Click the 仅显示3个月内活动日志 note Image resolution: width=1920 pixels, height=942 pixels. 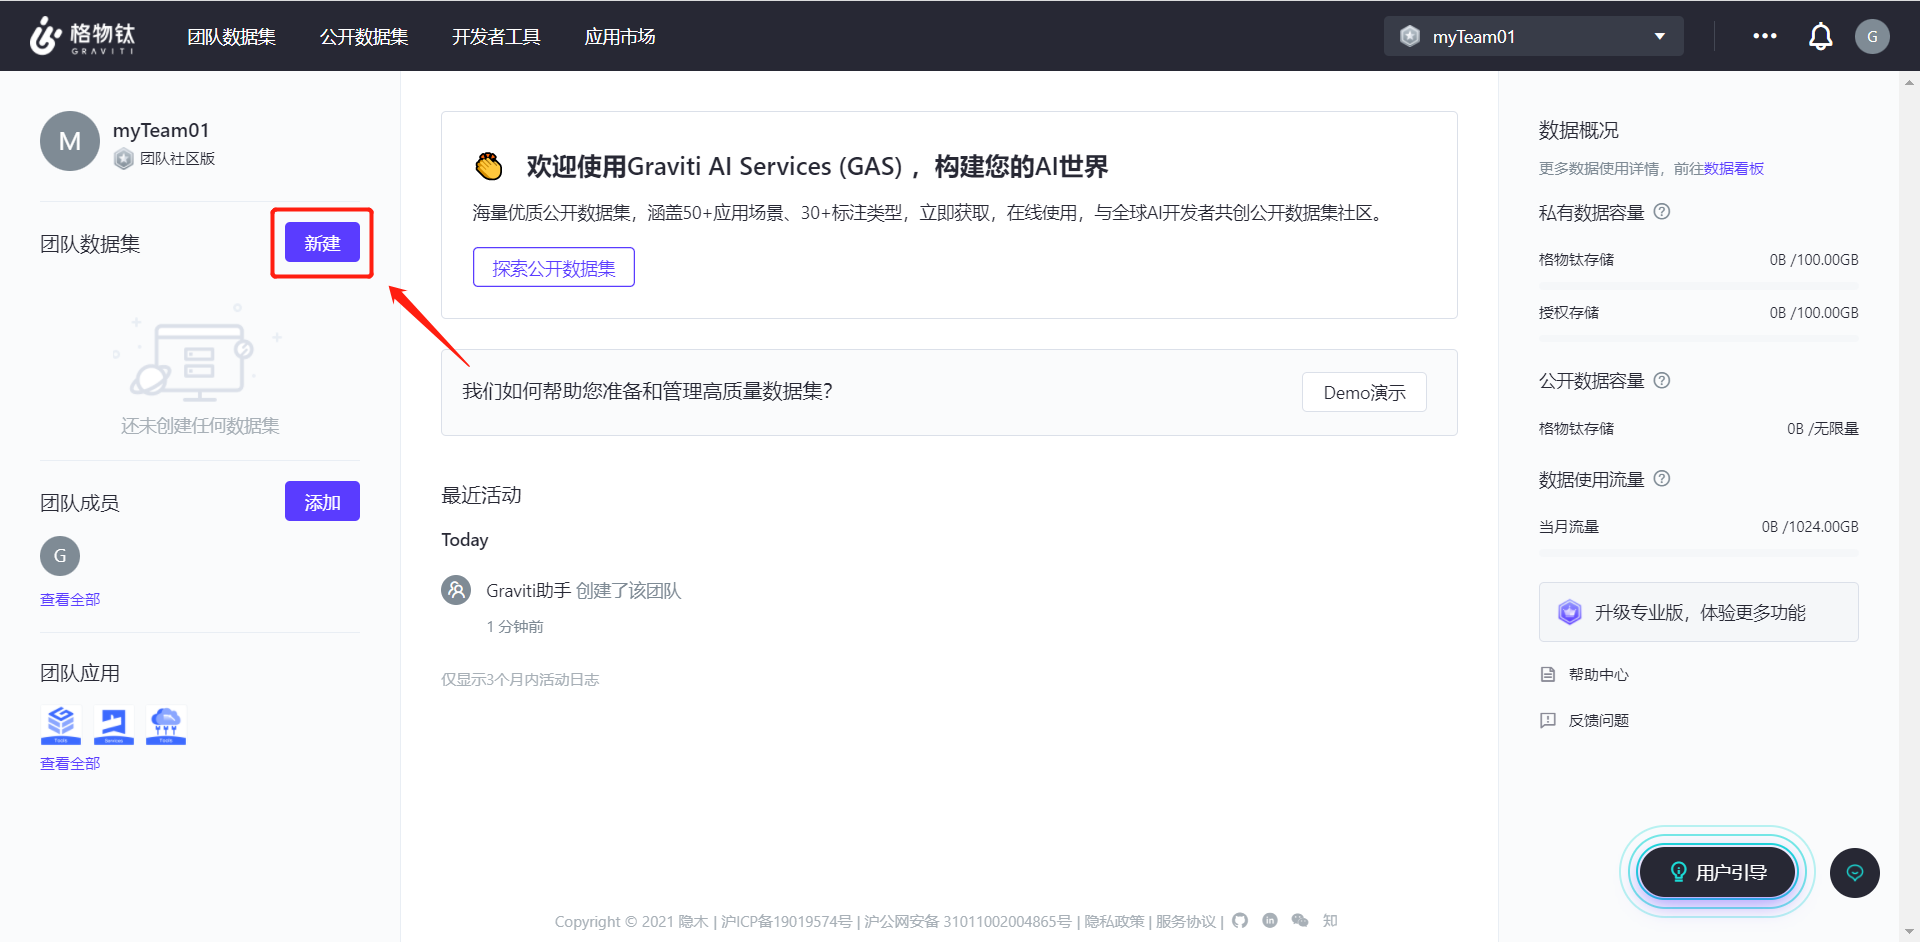coord(520,680)
